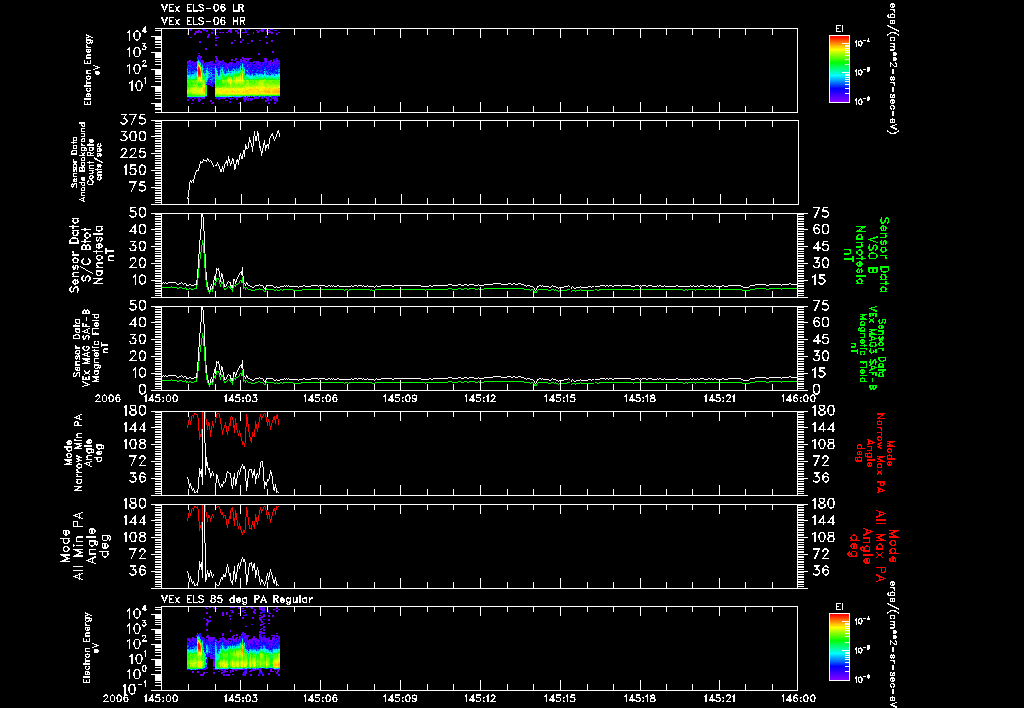The width and height of the screenshot is (1024, 708).
Task: Click the 'ergs/(cm**2-sr-sec-eV)' units label beside the ELS-06 color bar
Action: click(x=891, y=67)
